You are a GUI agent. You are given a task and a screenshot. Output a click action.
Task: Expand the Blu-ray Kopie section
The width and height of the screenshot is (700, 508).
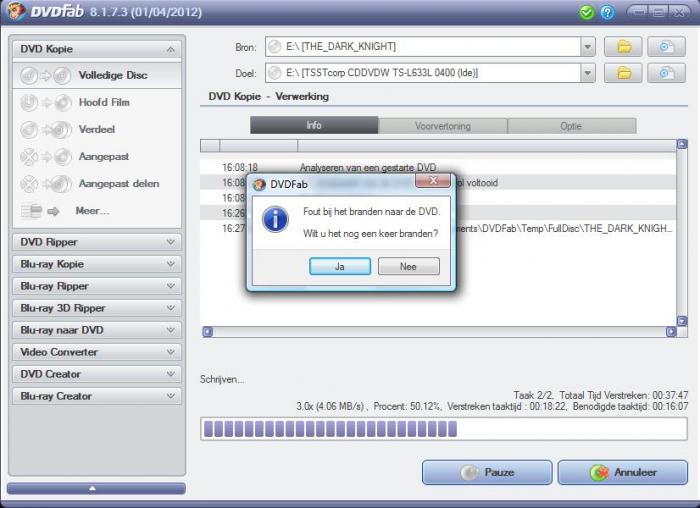pos(97,264)
